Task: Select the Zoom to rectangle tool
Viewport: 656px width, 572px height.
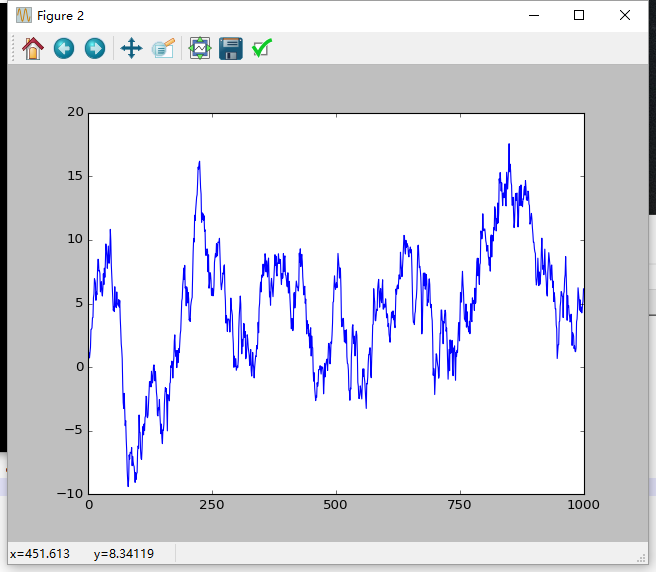Action: pos(163,49)
